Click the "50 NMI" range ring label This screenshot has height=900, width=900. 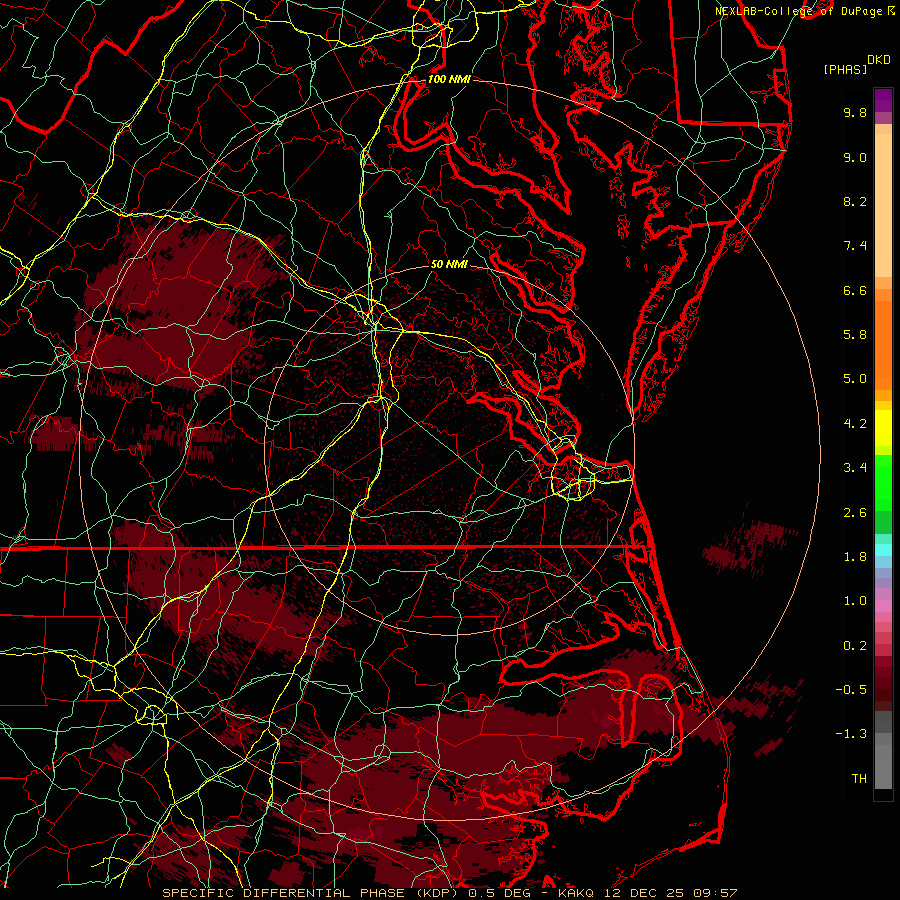(x=449, y=264)
